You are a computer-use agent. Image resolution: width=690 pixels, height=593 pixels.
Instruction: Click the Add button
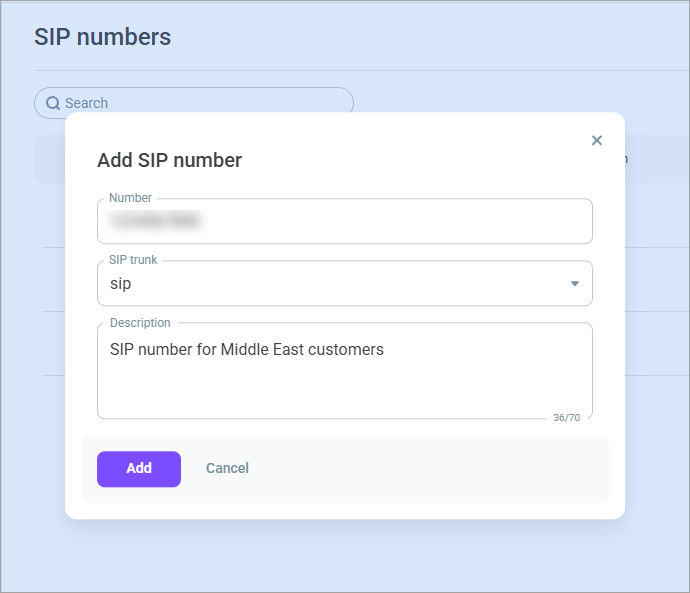click(x=139, y=469)
